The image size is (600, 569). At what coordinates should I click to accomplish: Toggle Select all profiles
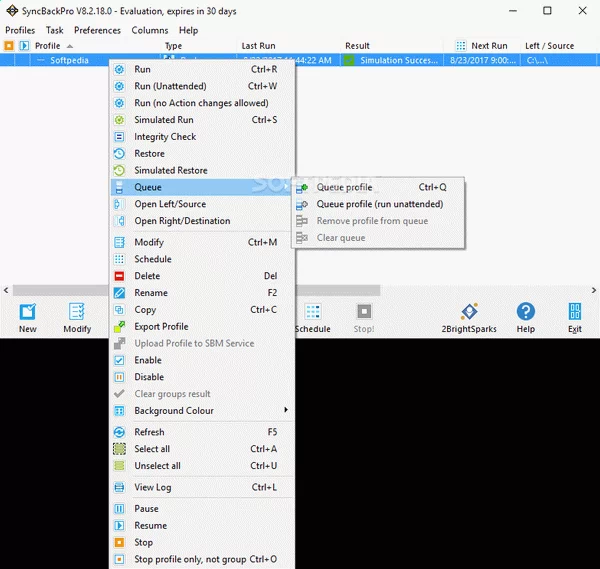[152, 449]
